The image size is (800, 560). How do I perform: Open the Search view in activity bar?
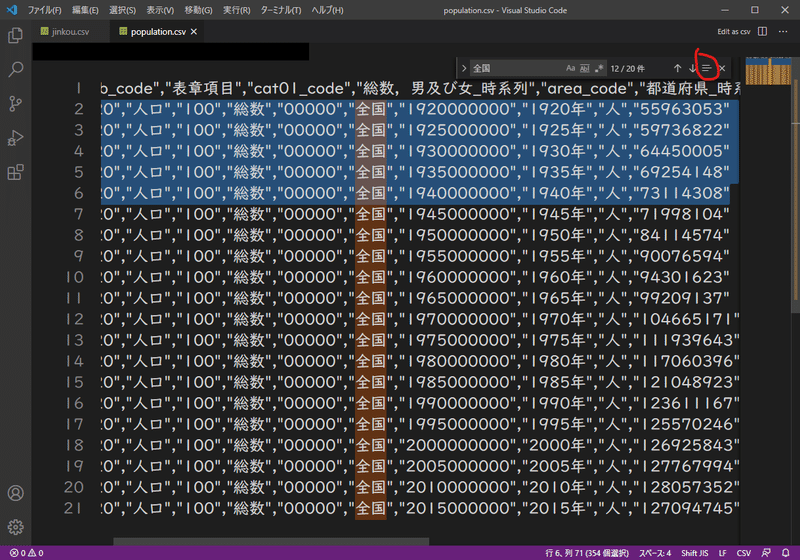15,69
